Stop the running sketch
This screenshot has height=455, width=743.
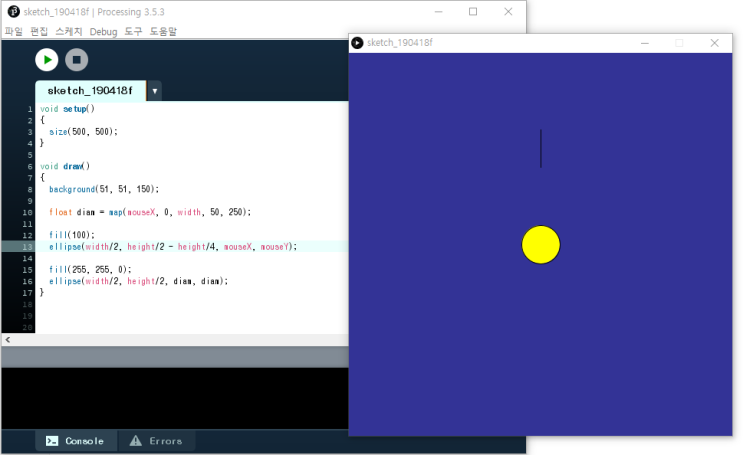(76, 60)
